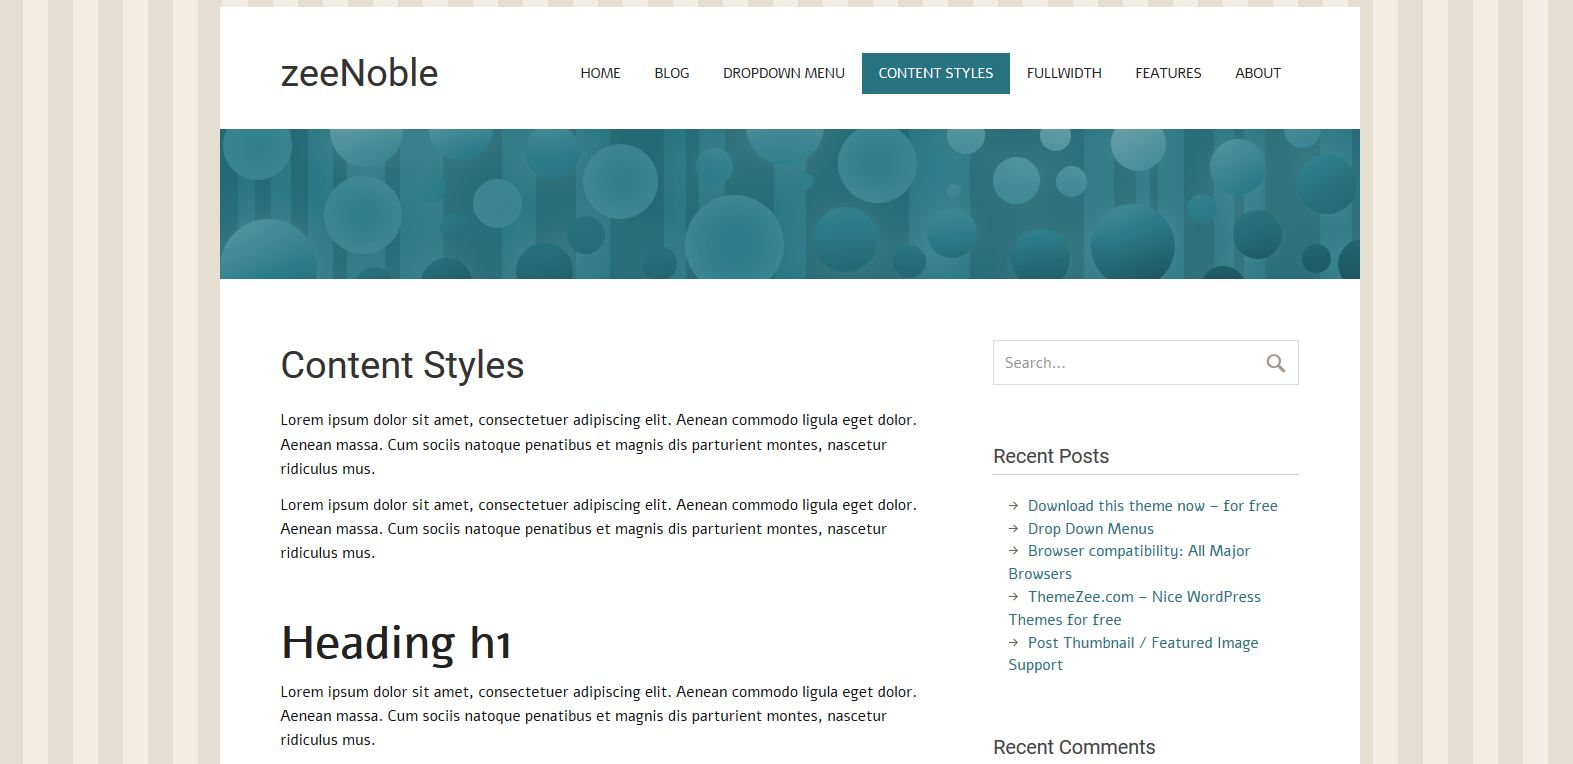1573x764 pixels.
Task: Open 'ThemeZee.com – Nice WordPress Themes' post
Action: [x=1144, y=597]
